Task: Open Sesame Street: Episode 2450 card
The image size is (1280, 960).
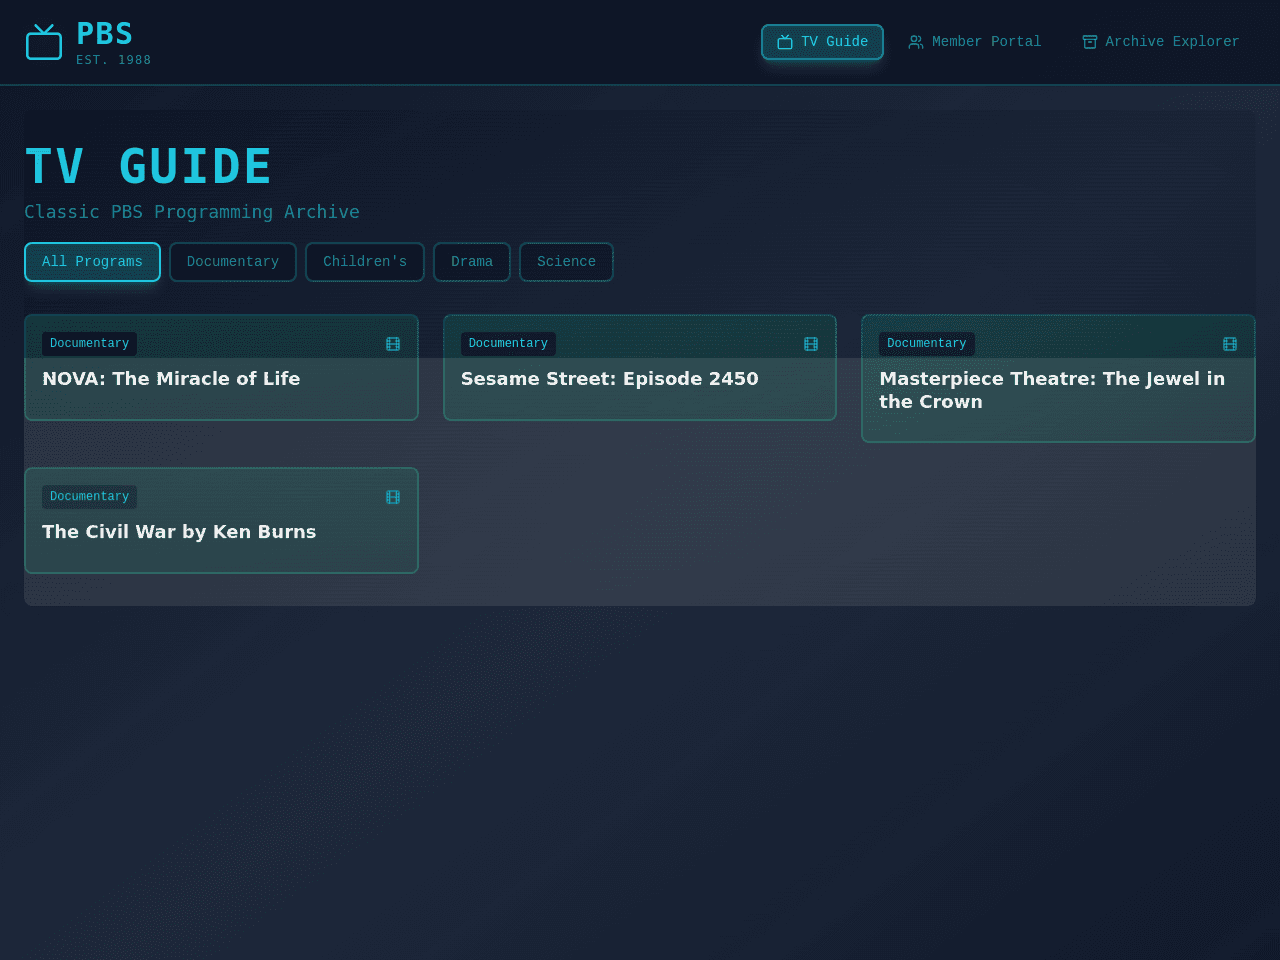Action: 640,368
